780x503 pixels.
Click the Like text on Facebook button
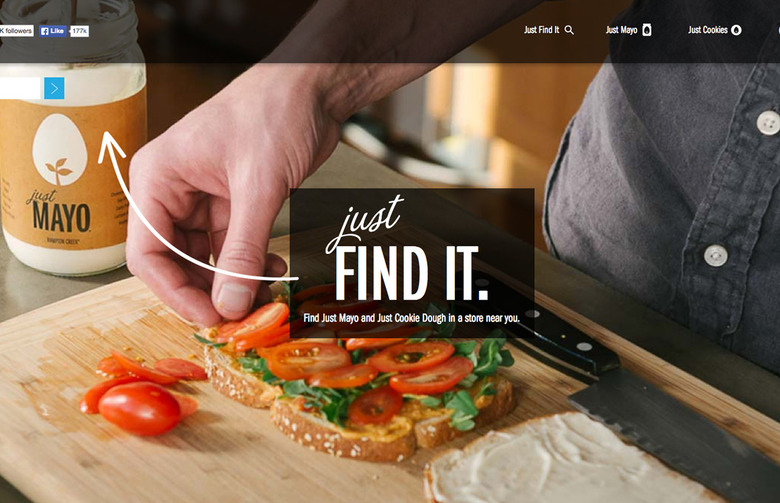point(57,31)
